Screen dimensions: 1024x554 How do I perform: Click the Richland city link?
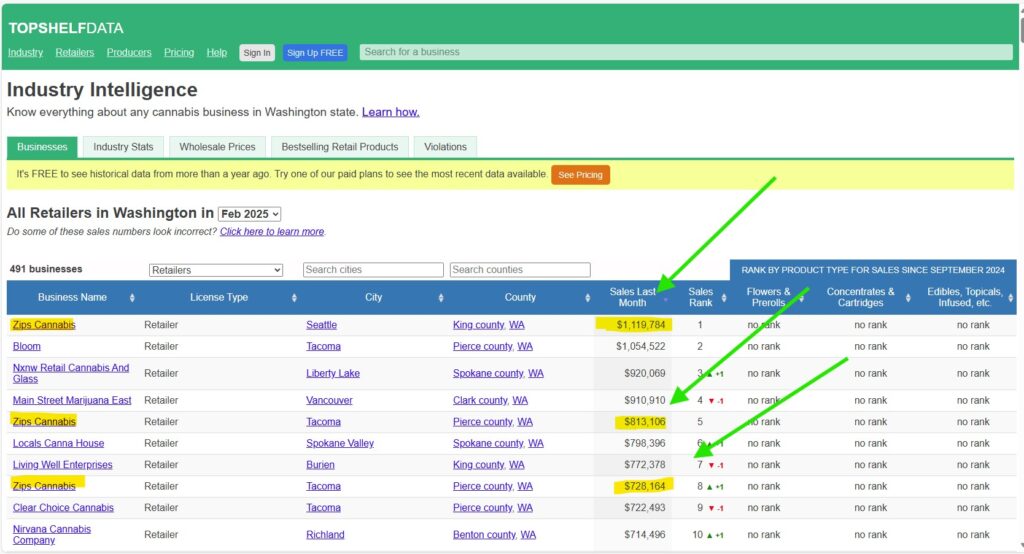[325, 534]
